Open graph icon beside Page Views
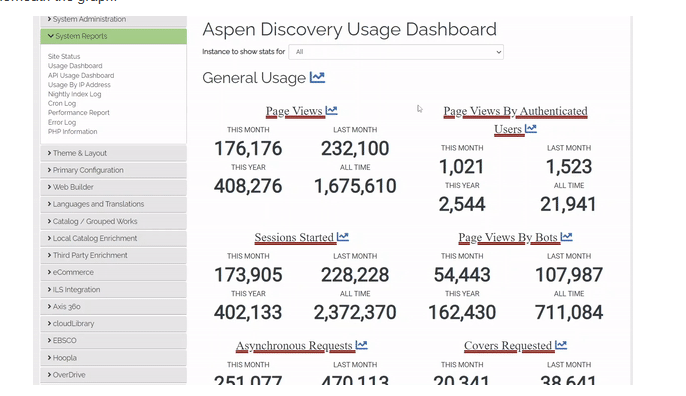This screenshot has height=396, width=686. 332,111
